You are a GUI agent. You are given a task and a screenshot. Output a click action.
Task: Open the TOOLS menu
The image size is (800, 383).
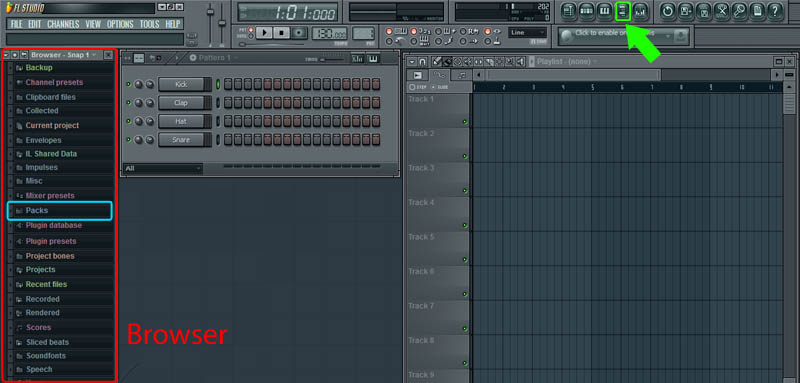click(x=149, y=24)
